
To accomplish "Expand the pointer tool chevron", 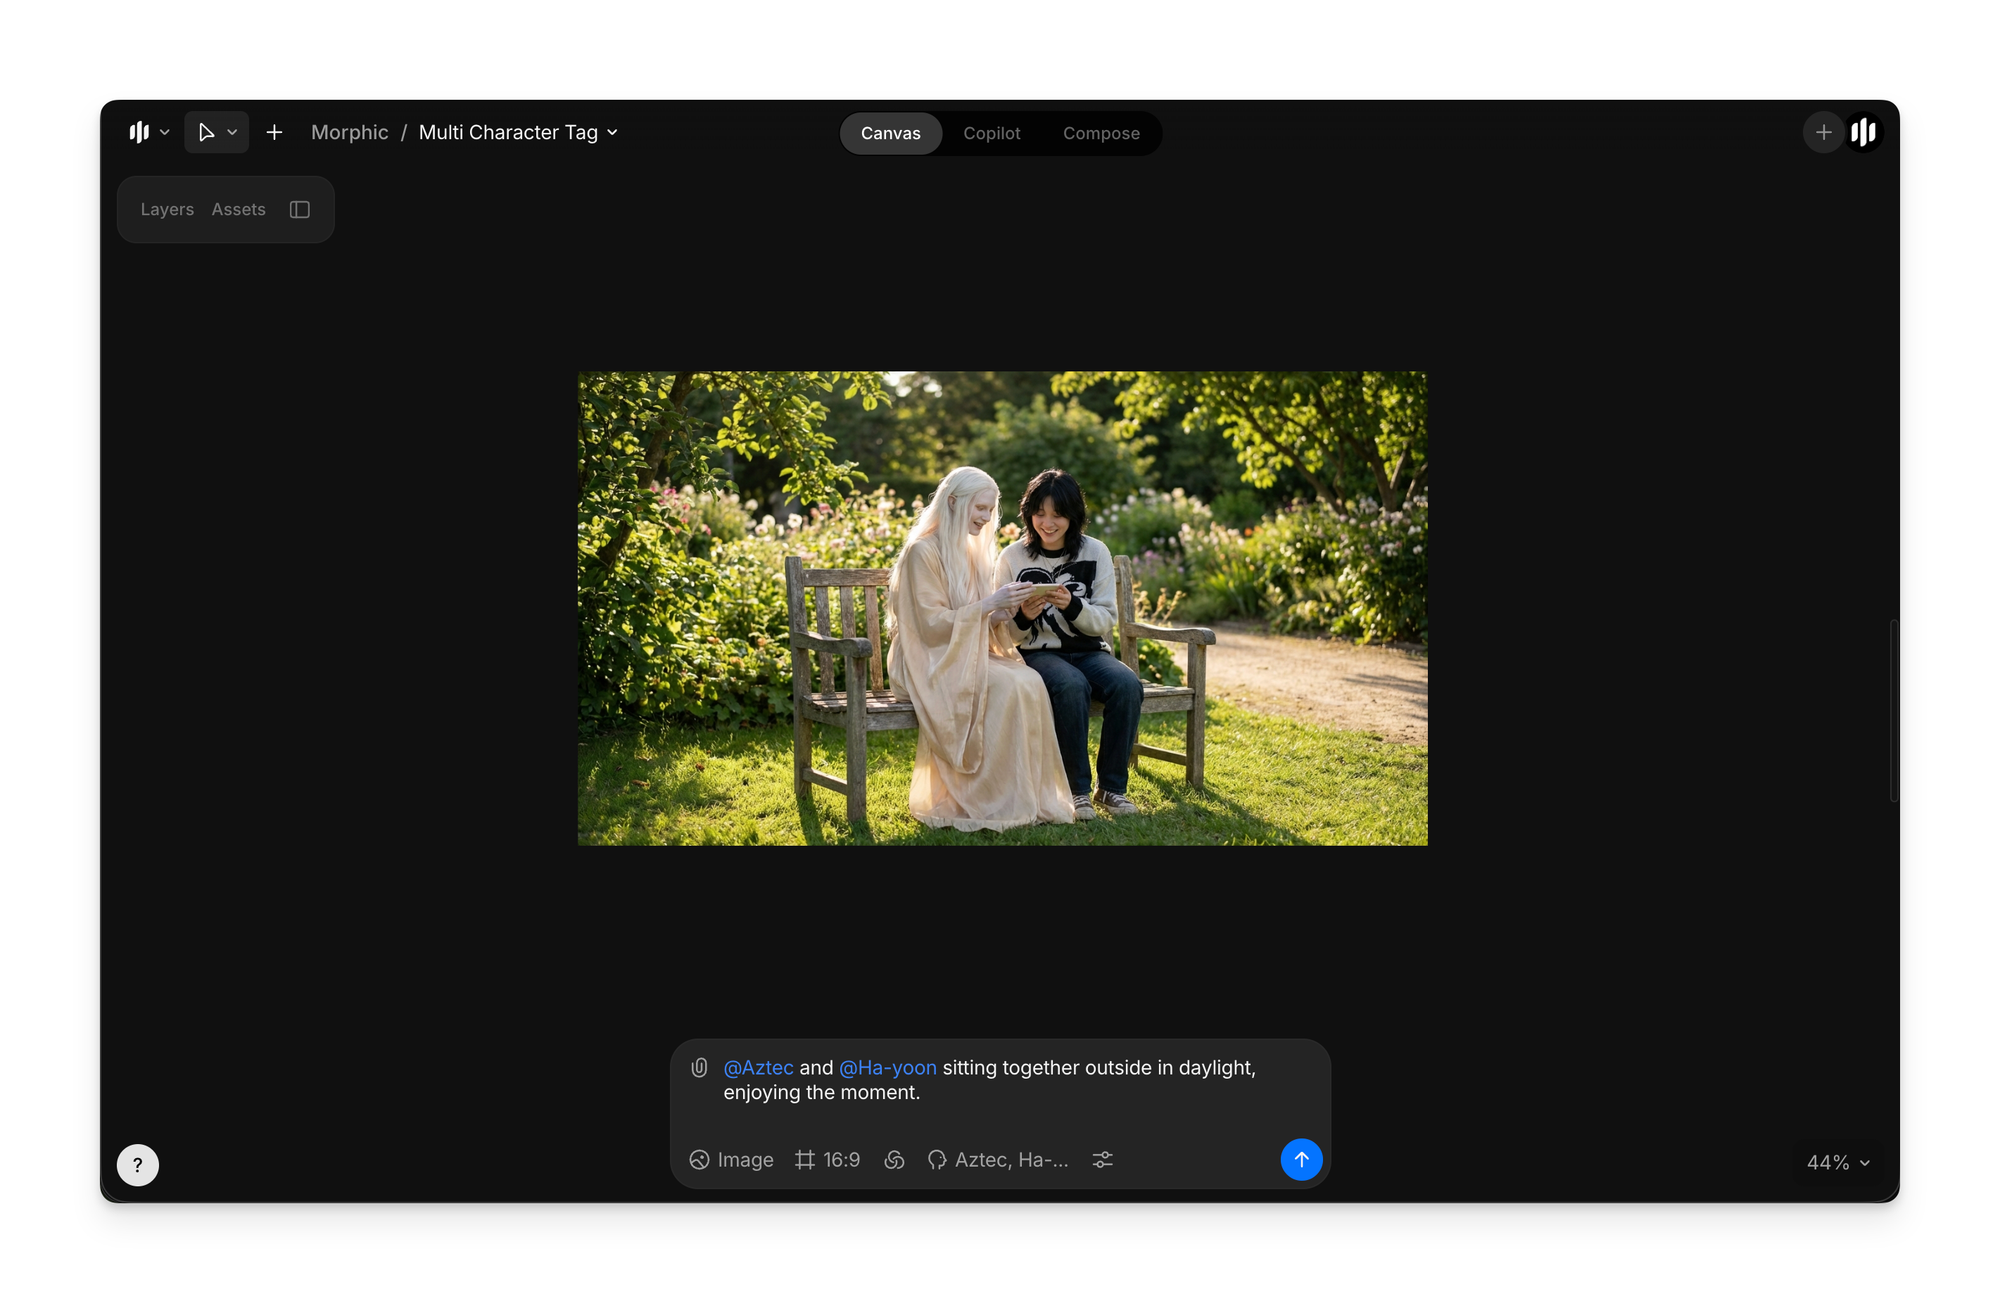I will (x=232, y=132).
